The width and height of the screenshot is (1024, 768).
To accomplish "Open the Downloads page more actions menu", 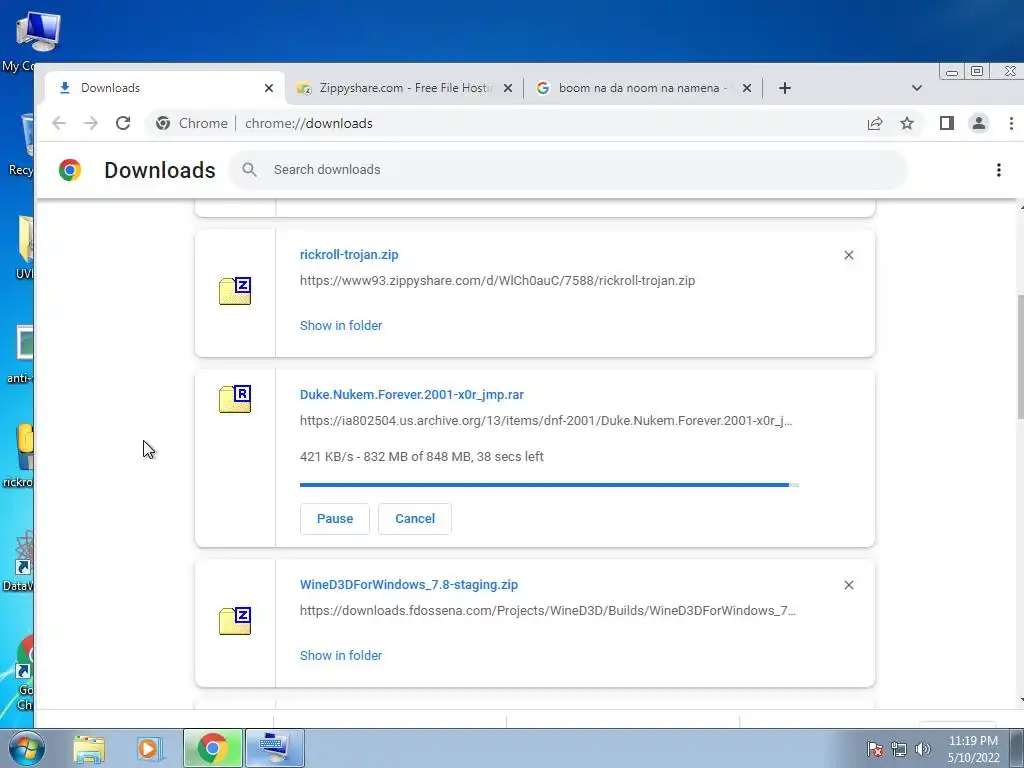I will (998, 170).
